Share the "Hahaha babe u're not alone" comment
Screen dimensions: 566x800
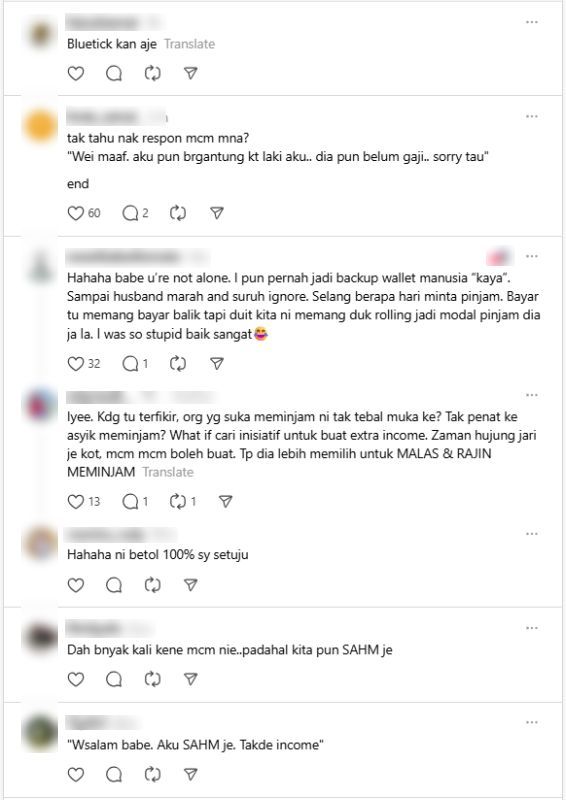point(217,363)
